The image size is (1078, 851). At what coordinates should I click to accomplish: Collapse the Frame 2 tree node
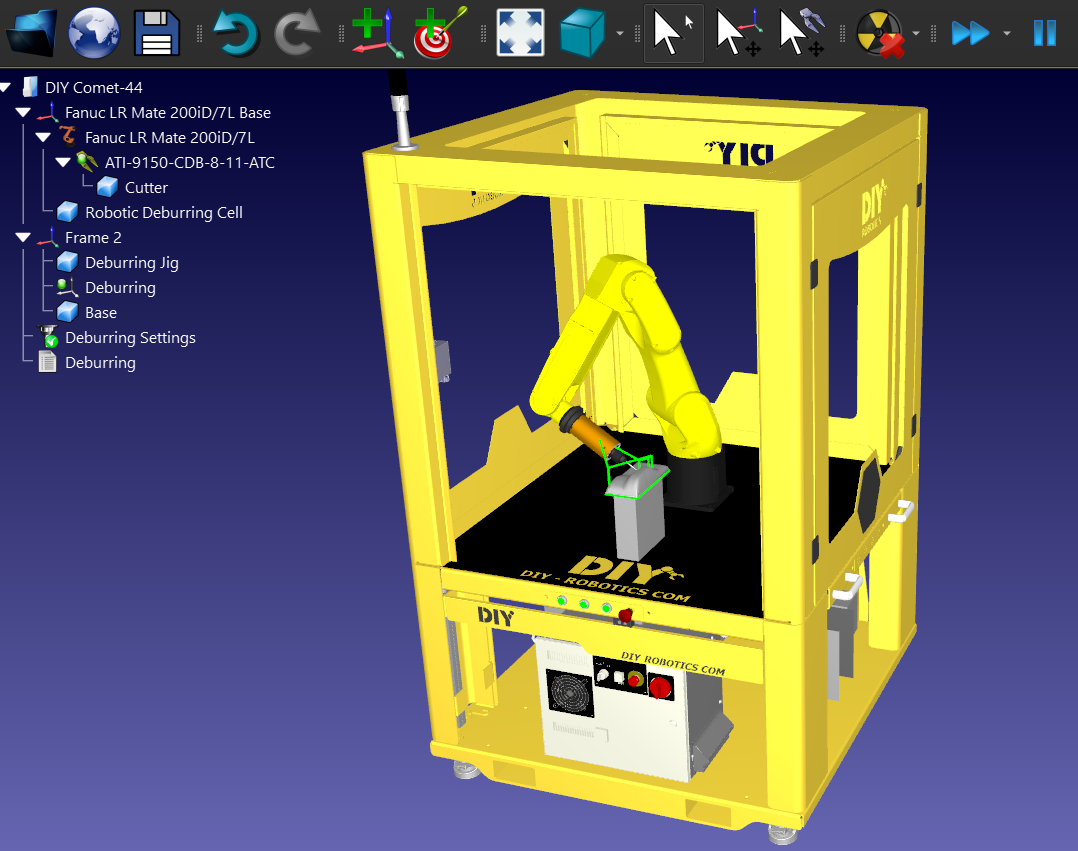23,238
